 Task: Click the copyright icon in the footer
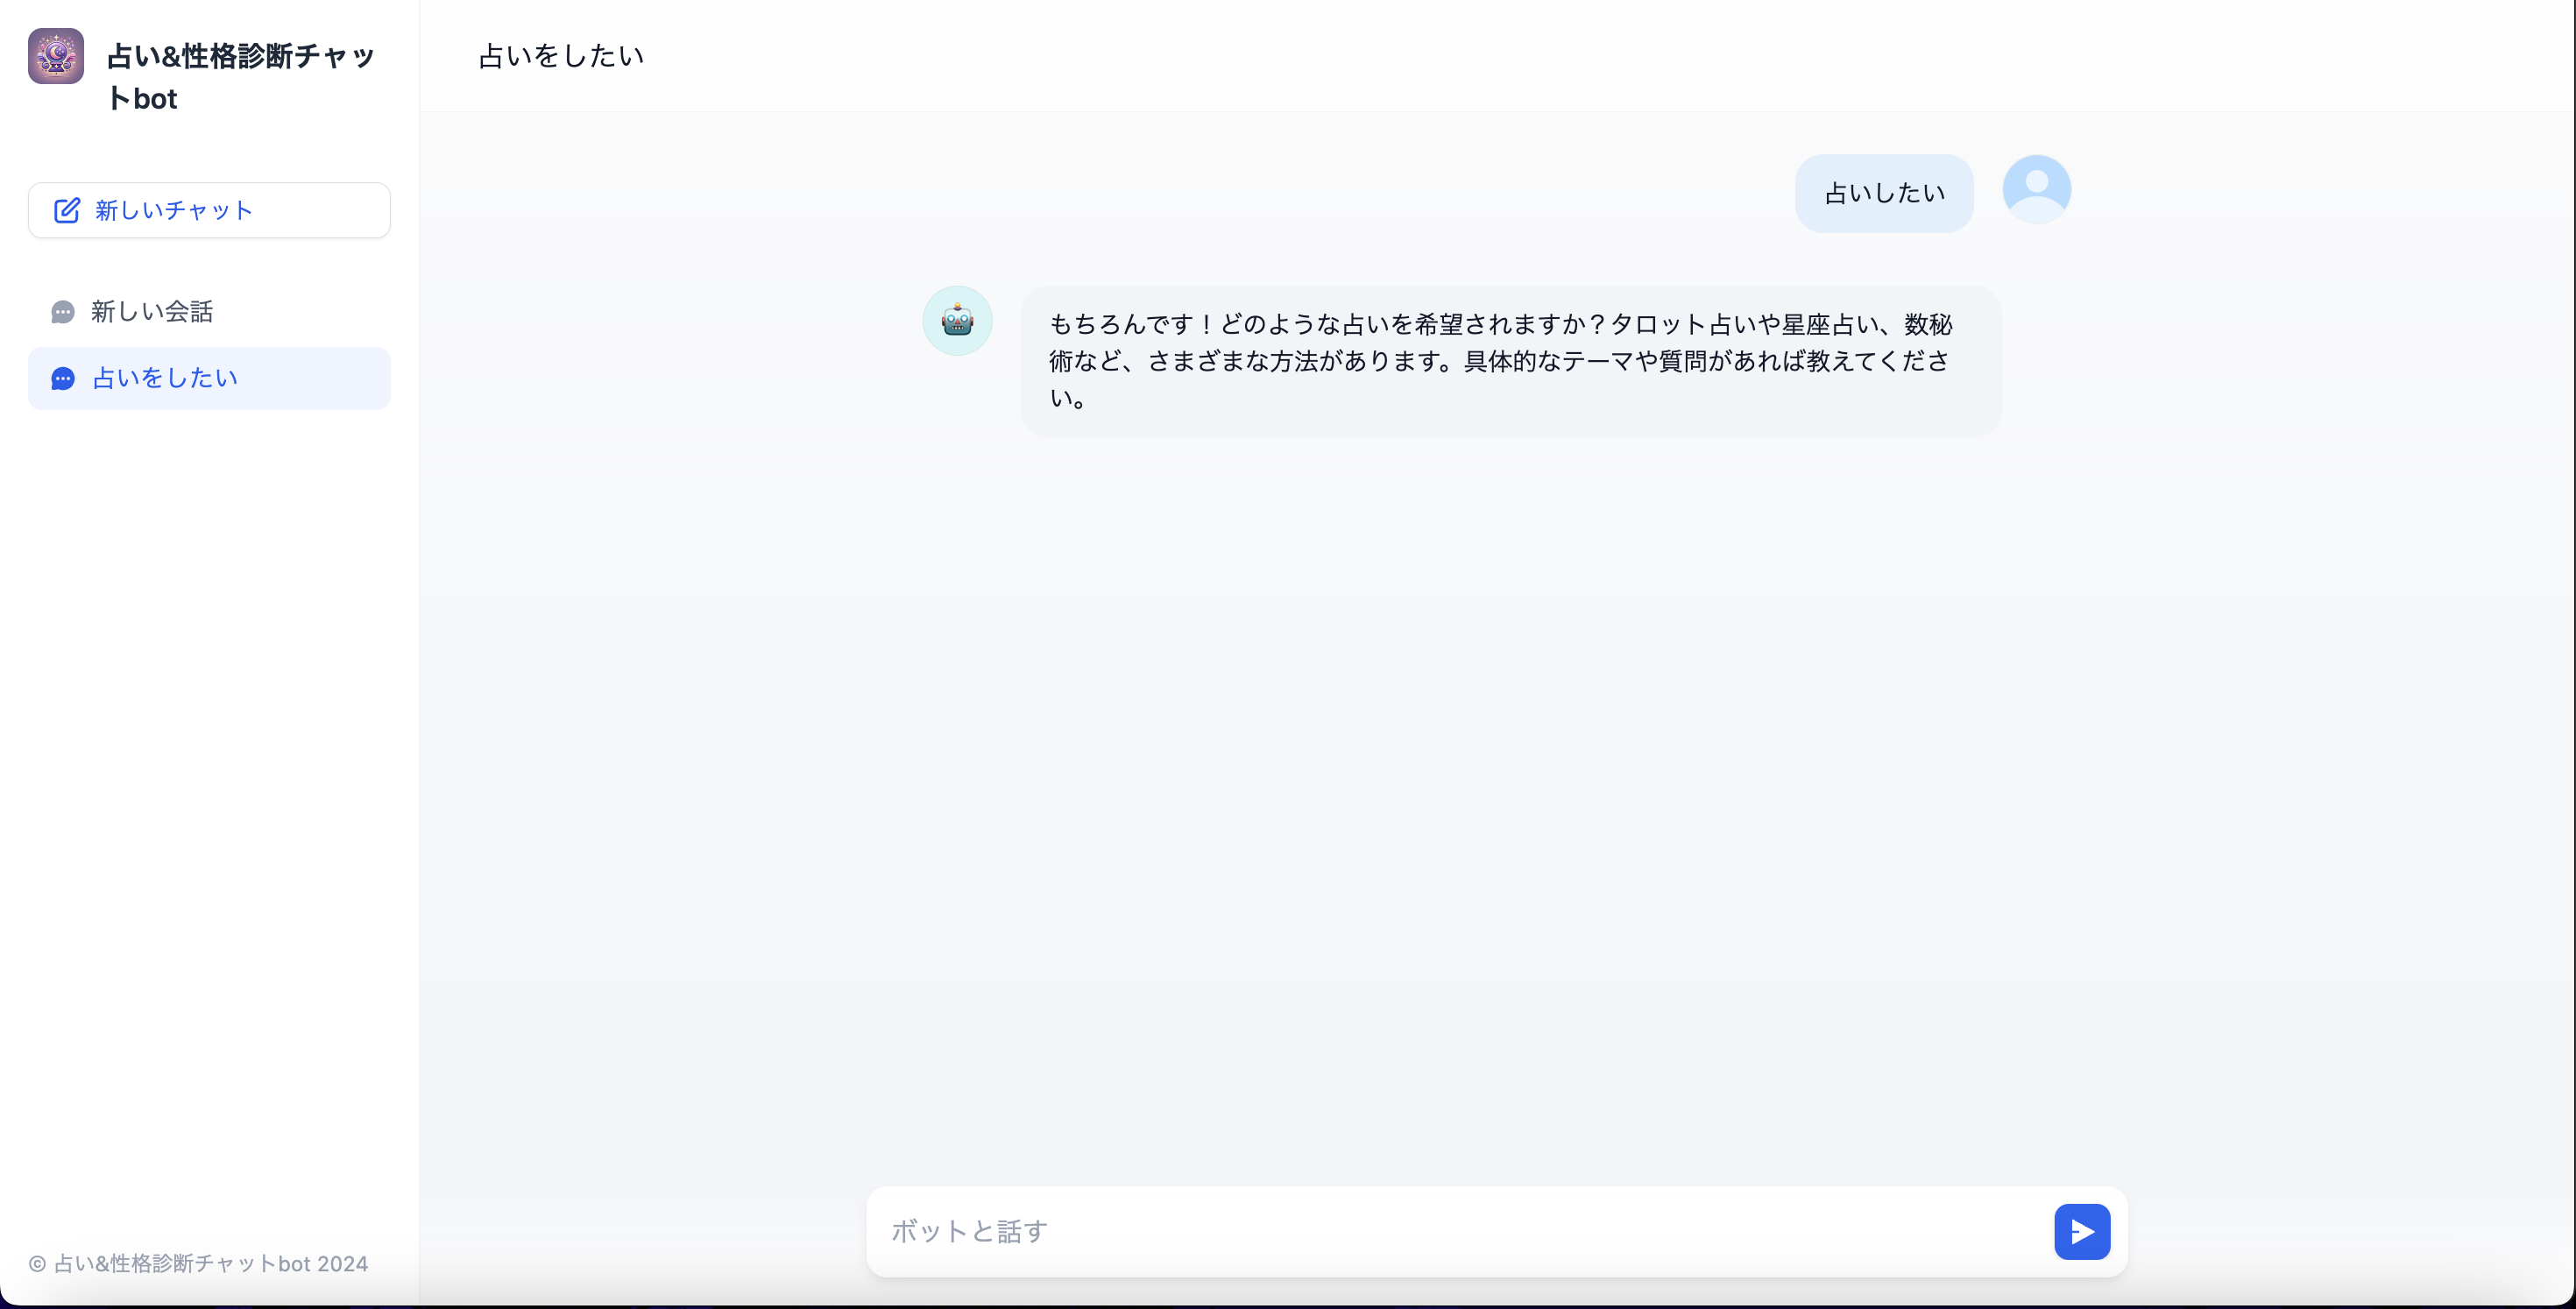(x=36, y=1263)
